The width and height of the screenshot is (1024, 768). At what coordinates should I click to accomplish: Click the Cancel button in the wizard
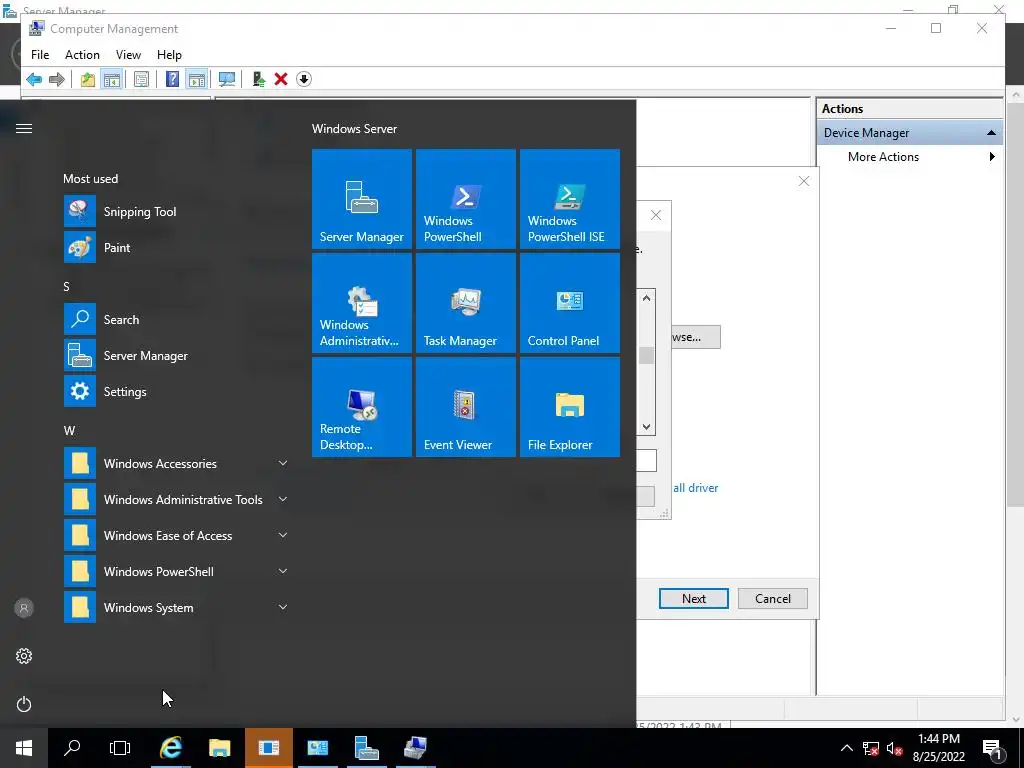coord(773,598)
